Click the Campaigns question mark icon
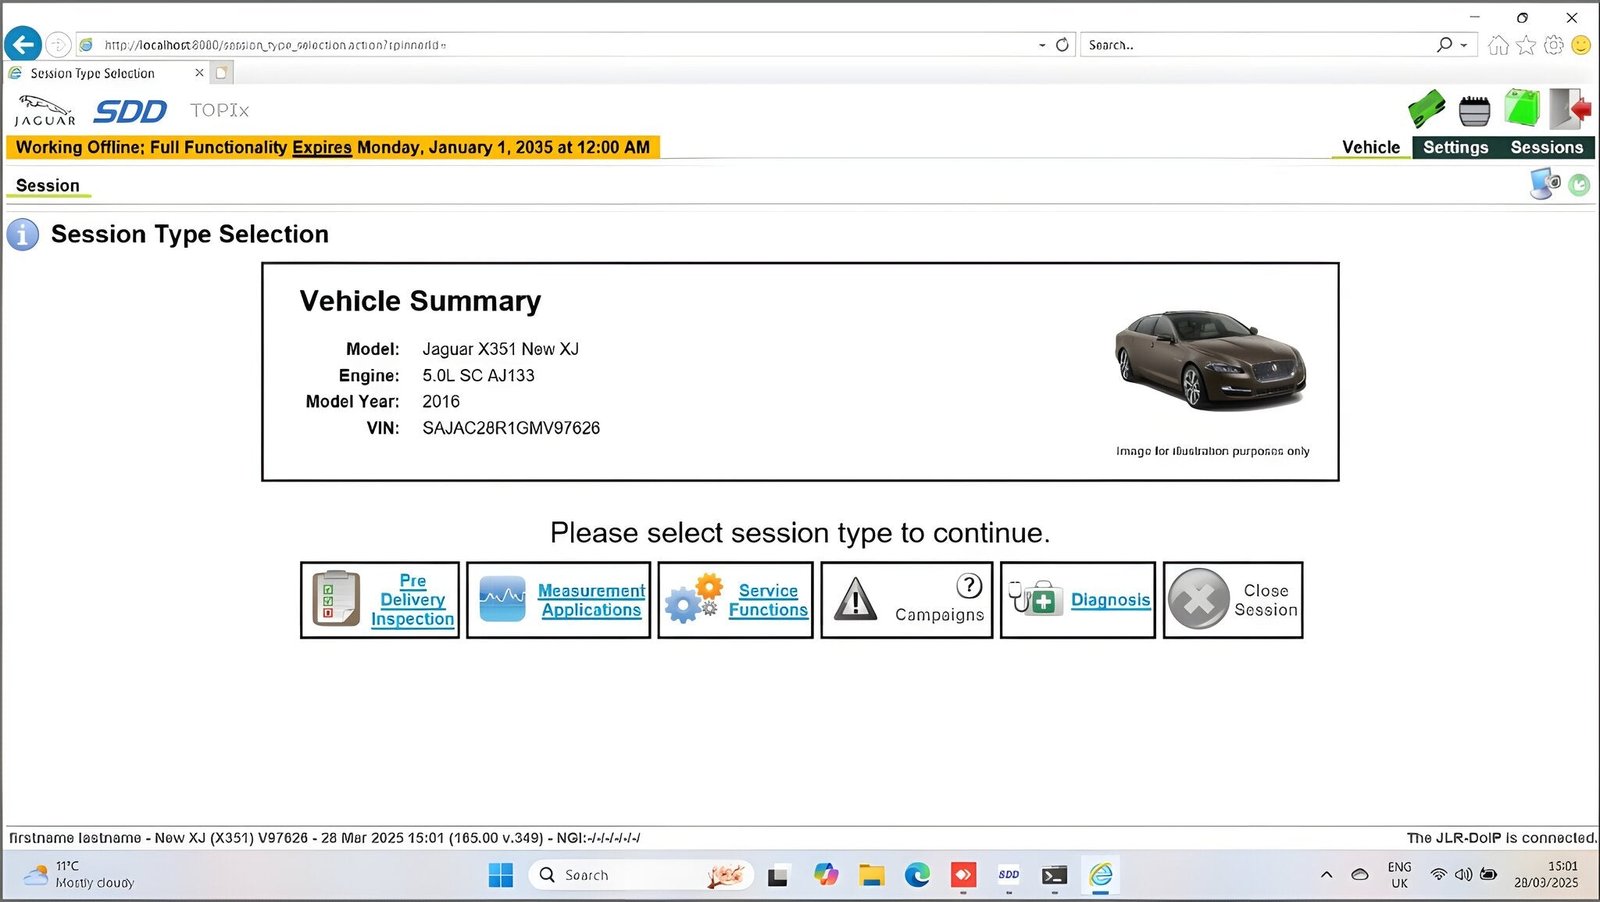The height and width of the screenshot is (902, 1600). click(969, 585)
